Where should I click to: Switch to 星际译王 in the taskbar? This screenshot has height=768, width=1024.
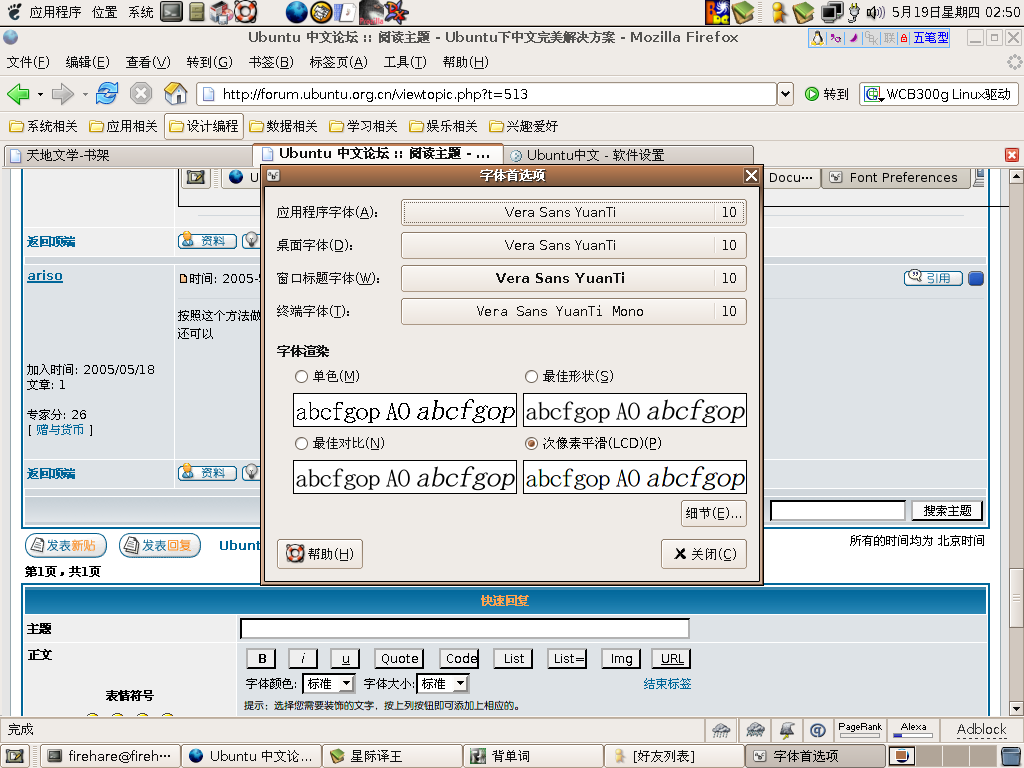(x=392, y=756)
